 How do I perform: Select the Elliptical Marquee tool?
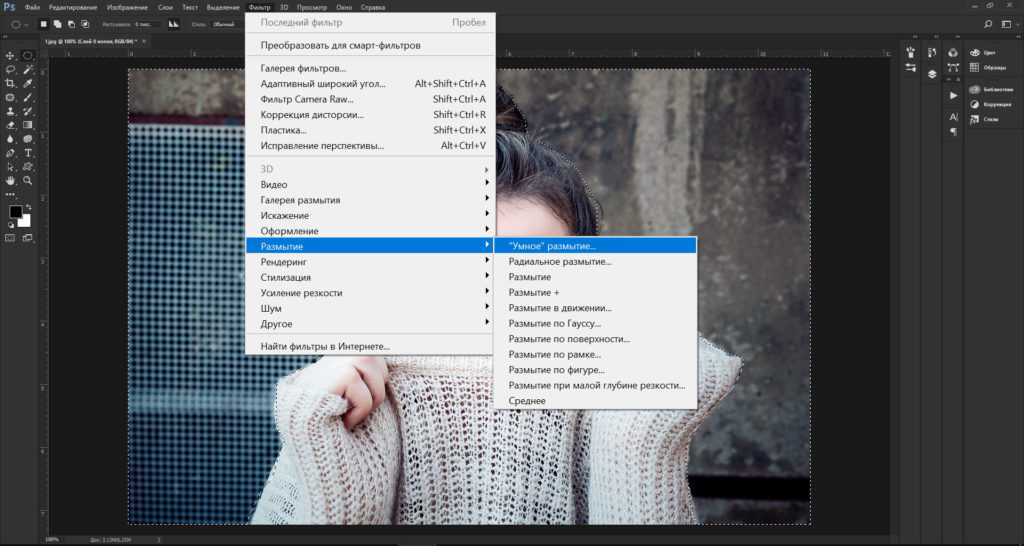tap(27, 56)
